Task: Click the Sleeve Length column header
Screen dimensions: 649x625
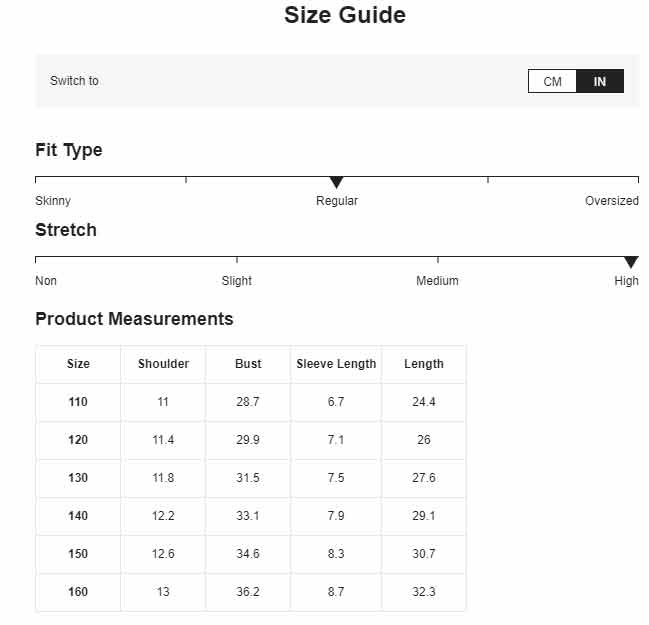Action: pos(336,364)
